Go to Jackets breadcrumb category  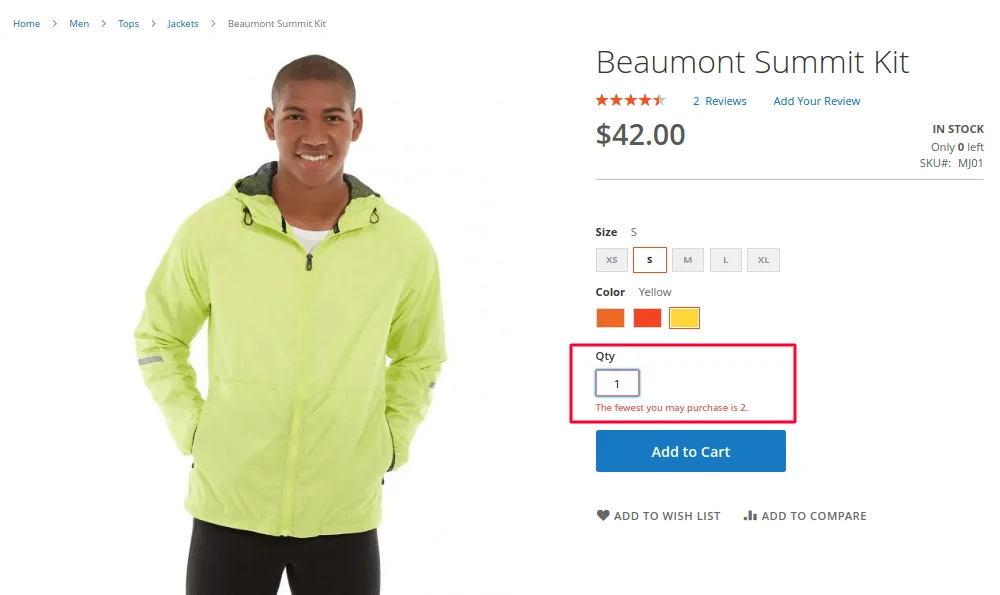(183, 24)
